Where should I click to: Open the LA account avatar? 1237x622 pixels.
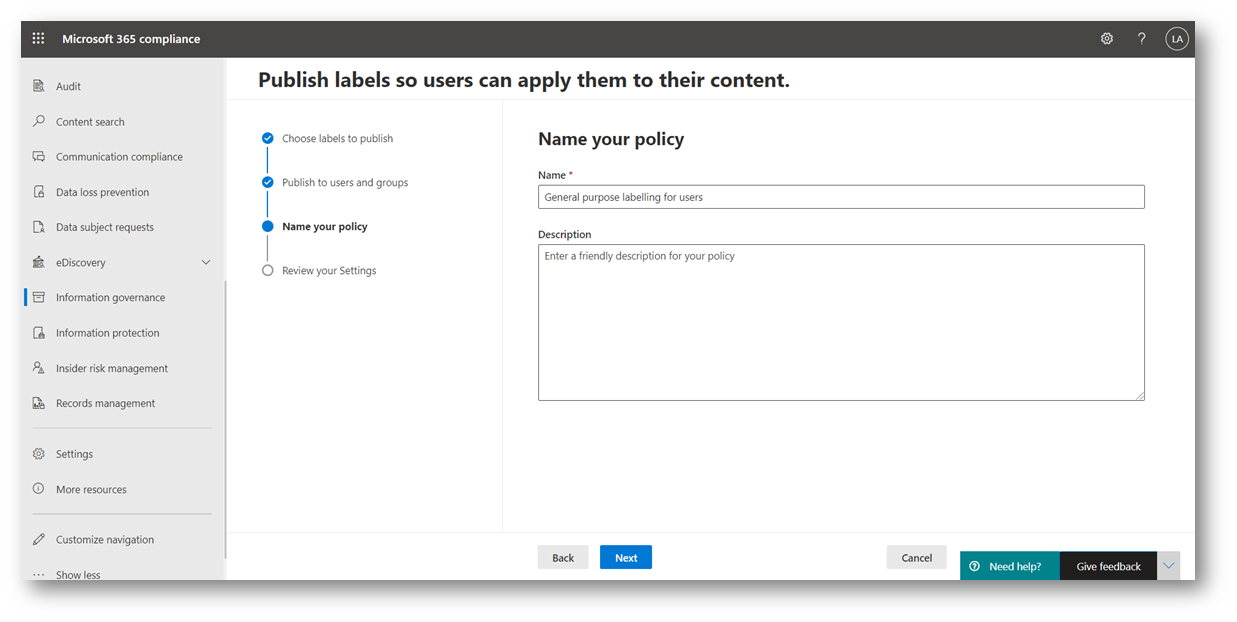pyautogui.click(x=1177, y=39)
